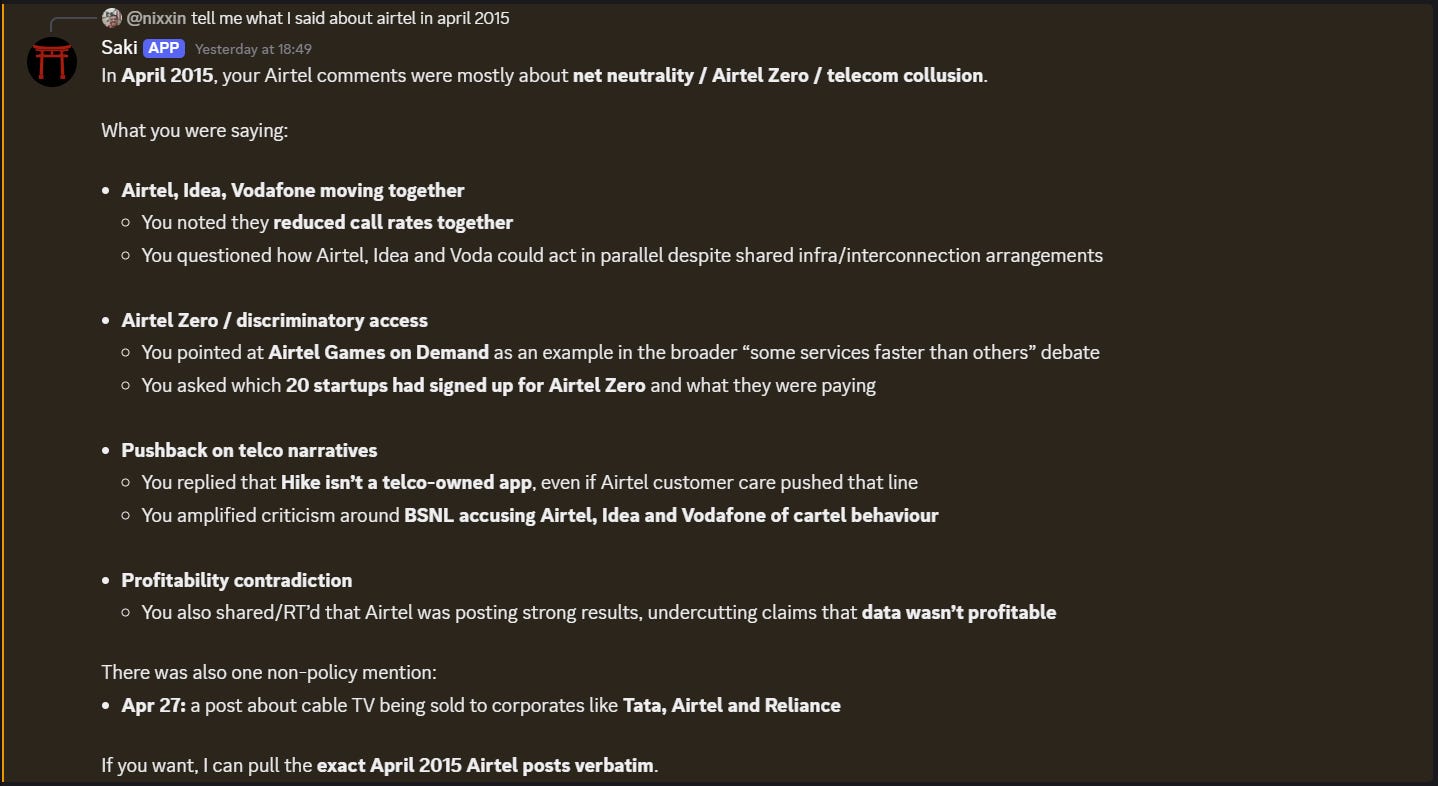This screenshot has width=1438, height=786.
Task: Open the Saki username profile popup
Action: tap(119, 48)
